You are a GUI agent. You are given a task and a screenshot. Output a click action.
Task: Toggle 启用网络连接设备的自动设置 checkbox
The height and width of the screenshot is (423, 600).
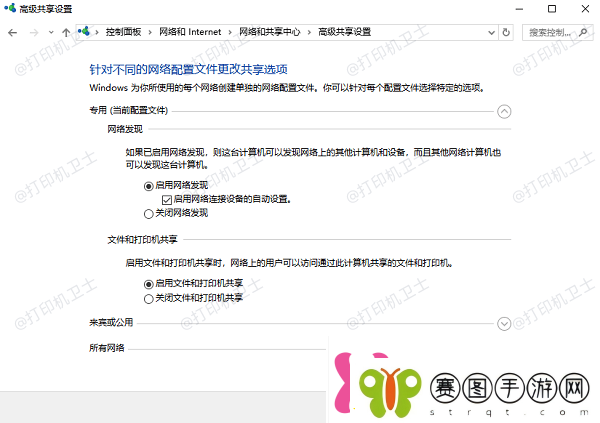(x=166, y=200)
